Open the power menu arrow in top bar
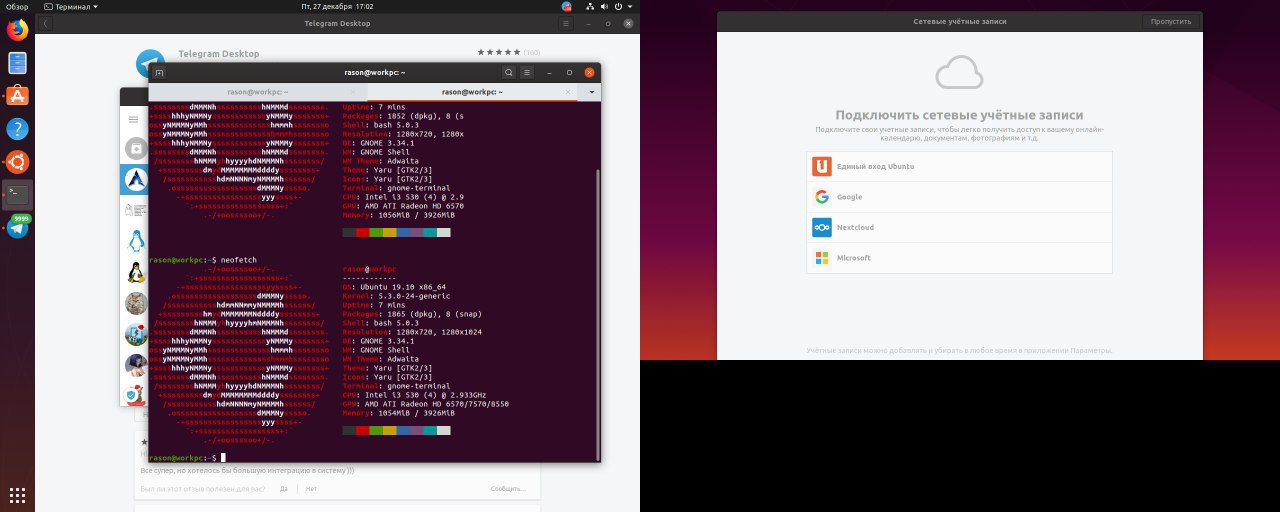 point(630,6)
